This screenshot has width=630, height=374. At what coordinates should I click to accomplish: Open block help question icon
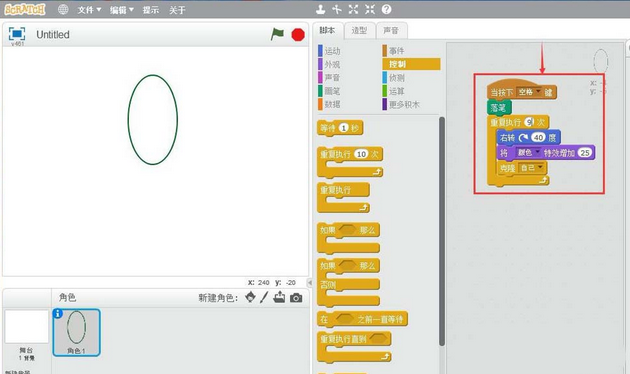click(386, 9)
